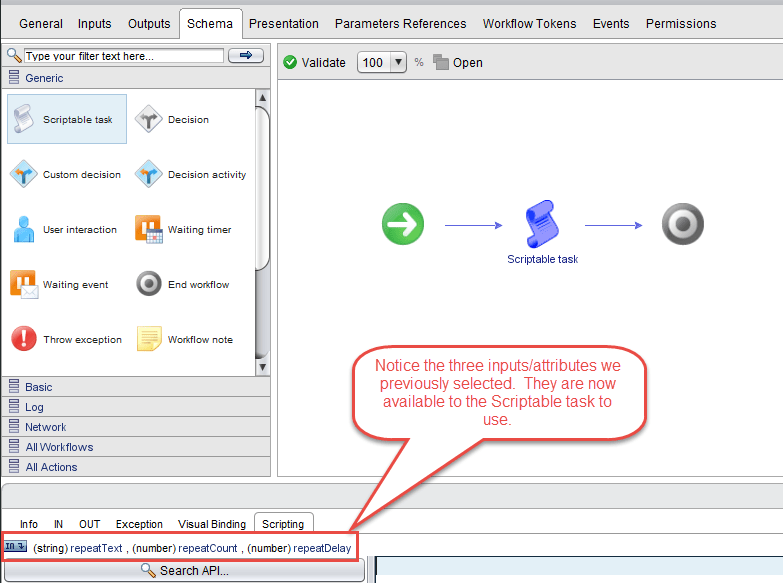Switch to the Presentation tab

click(x=284, y=23)
